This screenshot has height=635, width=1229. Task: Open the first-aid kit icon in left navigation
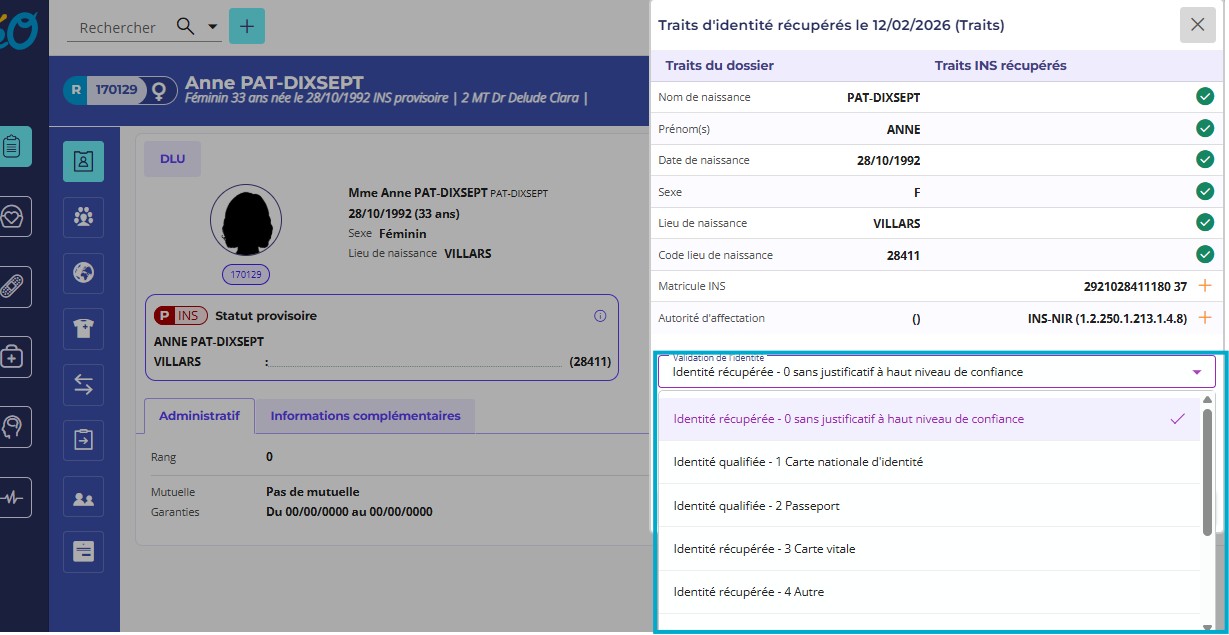click(14, 357)
